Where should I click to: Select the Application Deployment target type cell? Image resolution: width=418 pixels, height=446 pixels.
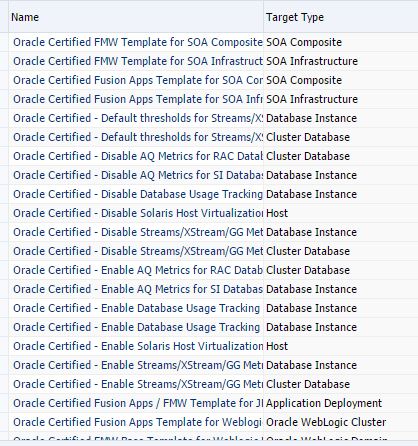click(324, 403)
